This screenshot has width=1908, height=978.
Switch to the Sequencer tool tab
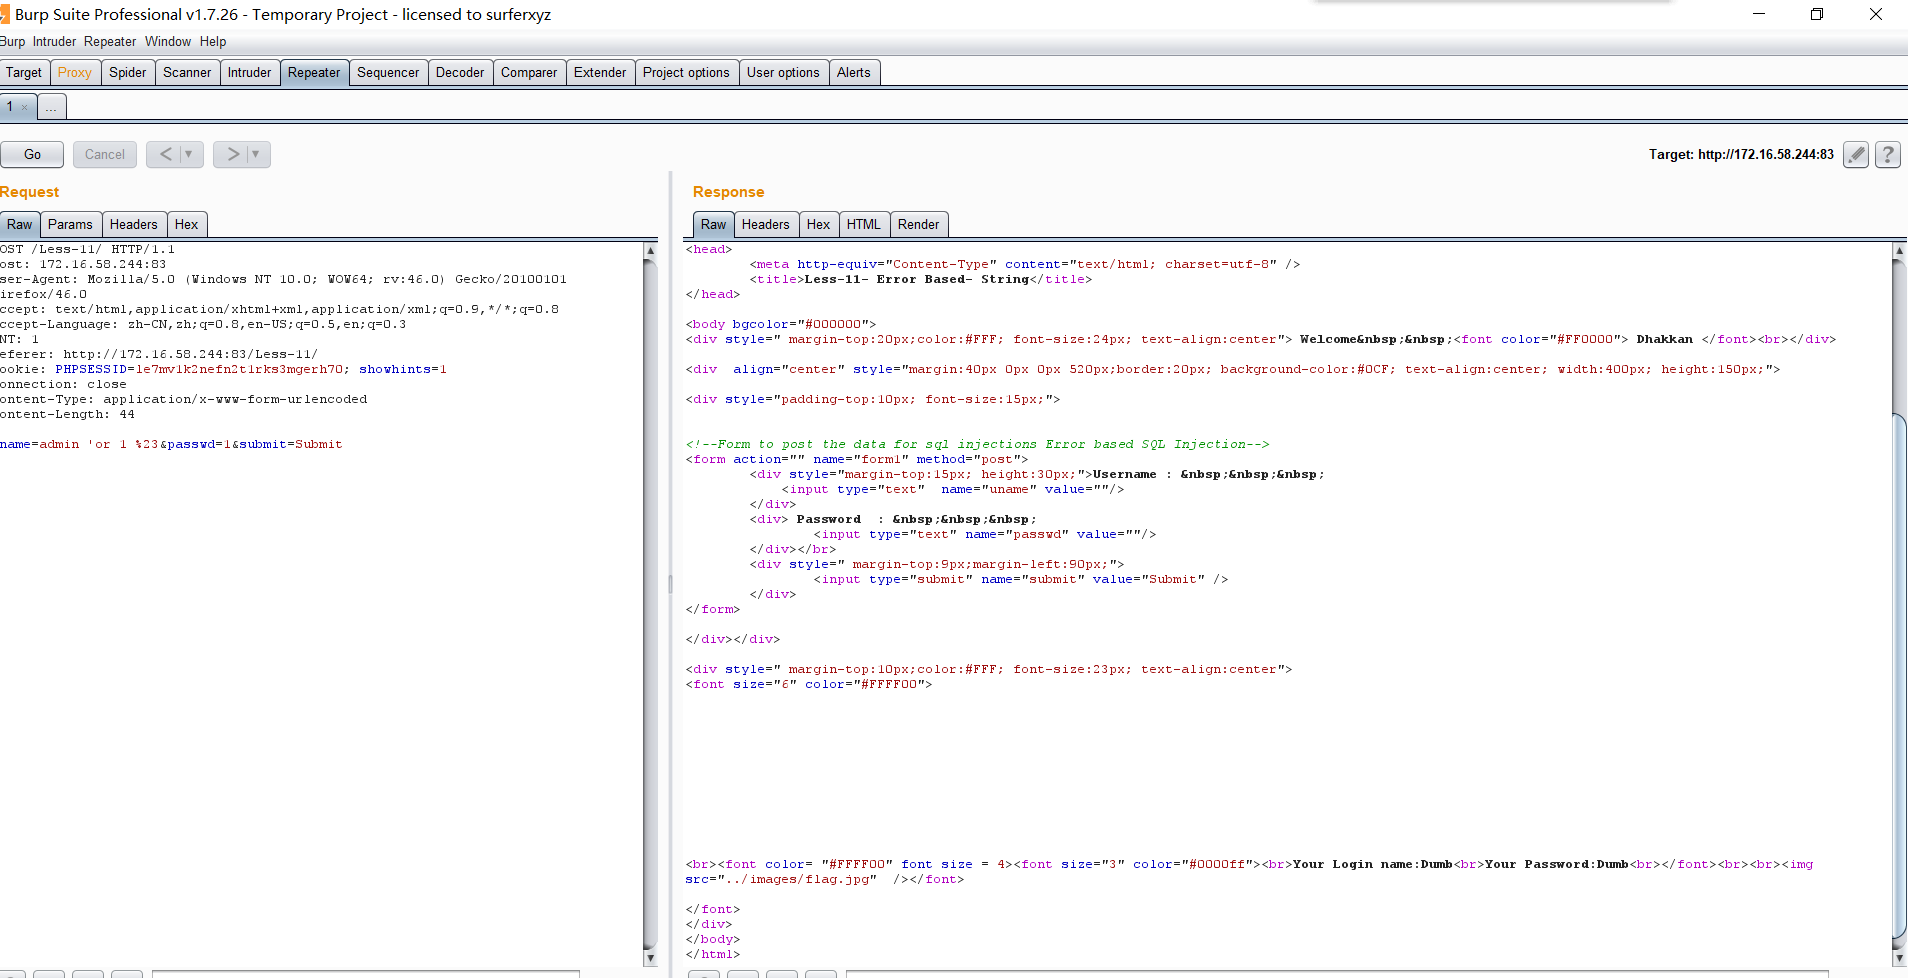tap(388, 72)
